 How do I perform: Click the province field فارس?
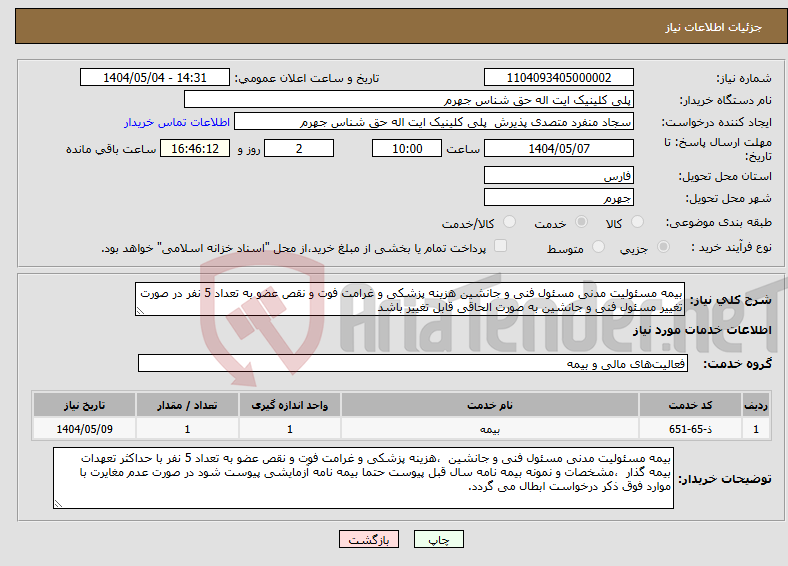click(558, 175)
